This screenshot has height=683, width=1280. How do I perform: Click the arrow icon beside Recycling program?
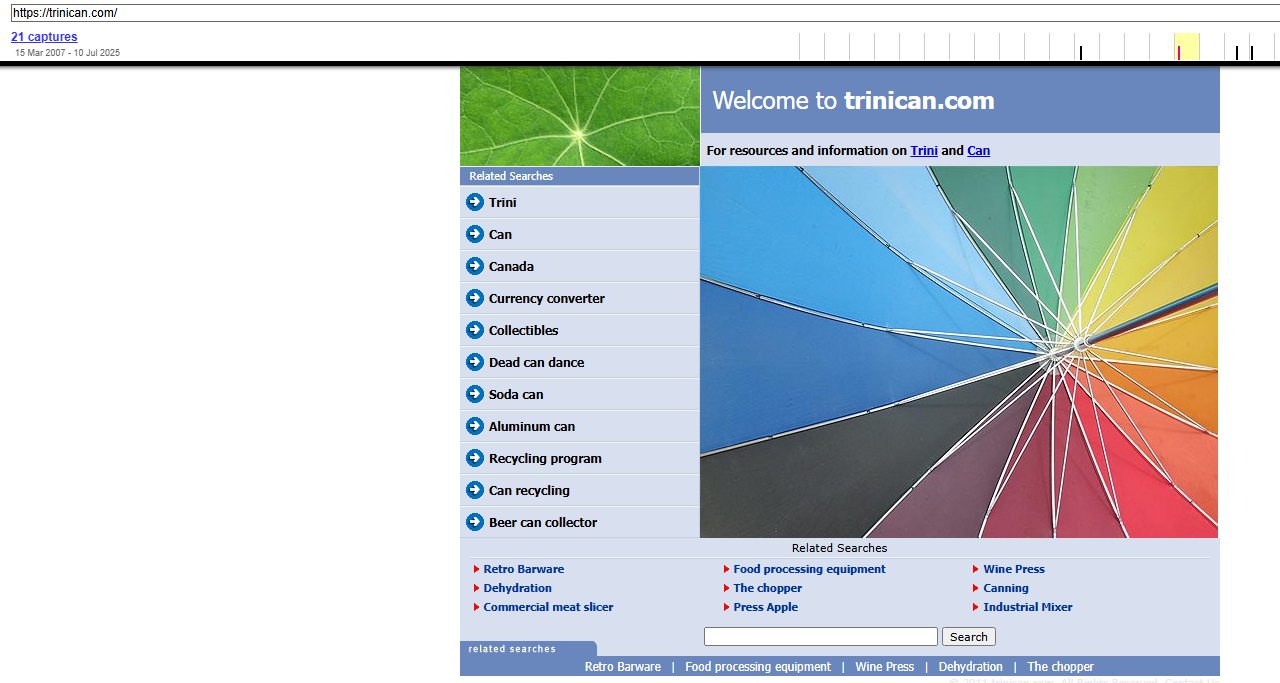point(474,458)
